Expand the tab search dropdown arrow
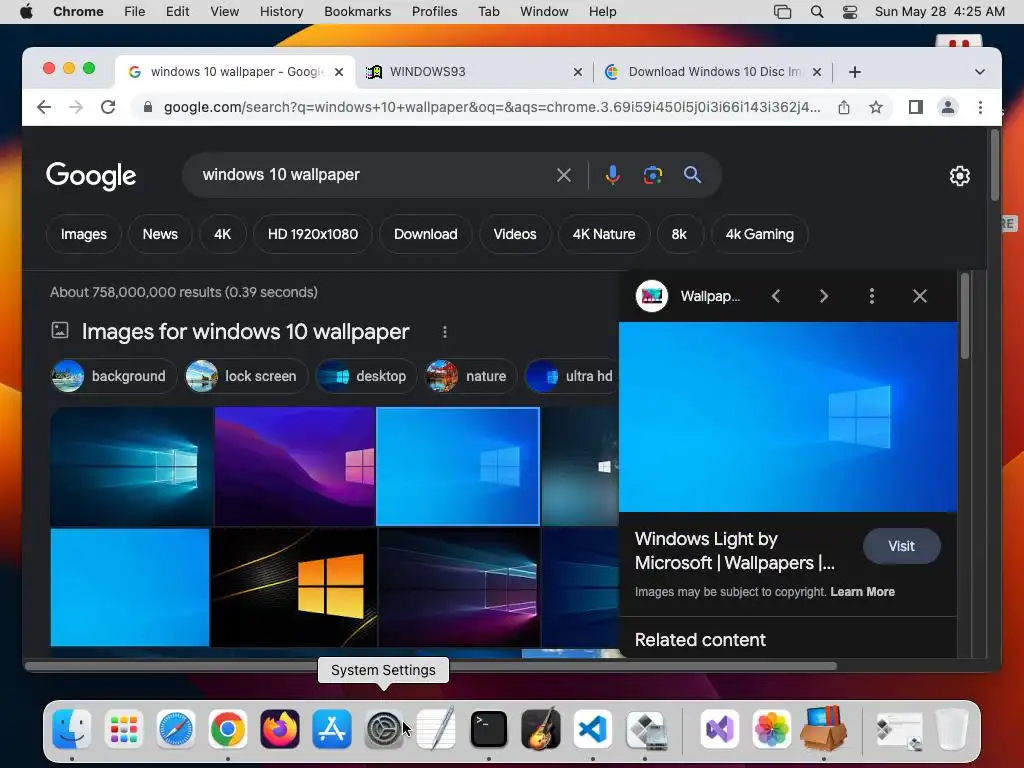Image resolution: width=1024 pixels, height=768 pixels. click(980, 72)
